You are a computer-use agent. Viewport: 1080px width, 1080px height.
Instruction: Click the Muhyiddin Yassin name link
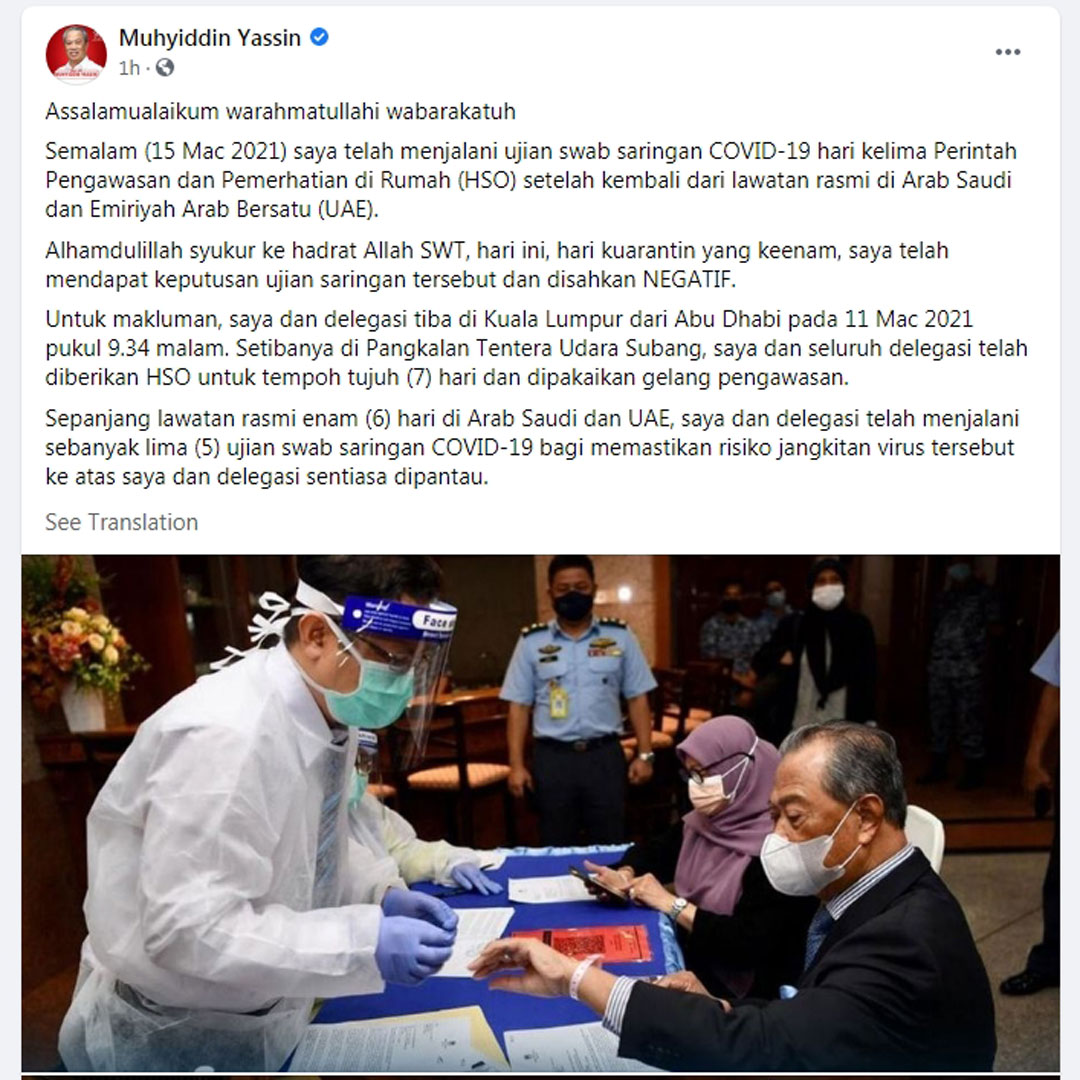tap(209, 38)
